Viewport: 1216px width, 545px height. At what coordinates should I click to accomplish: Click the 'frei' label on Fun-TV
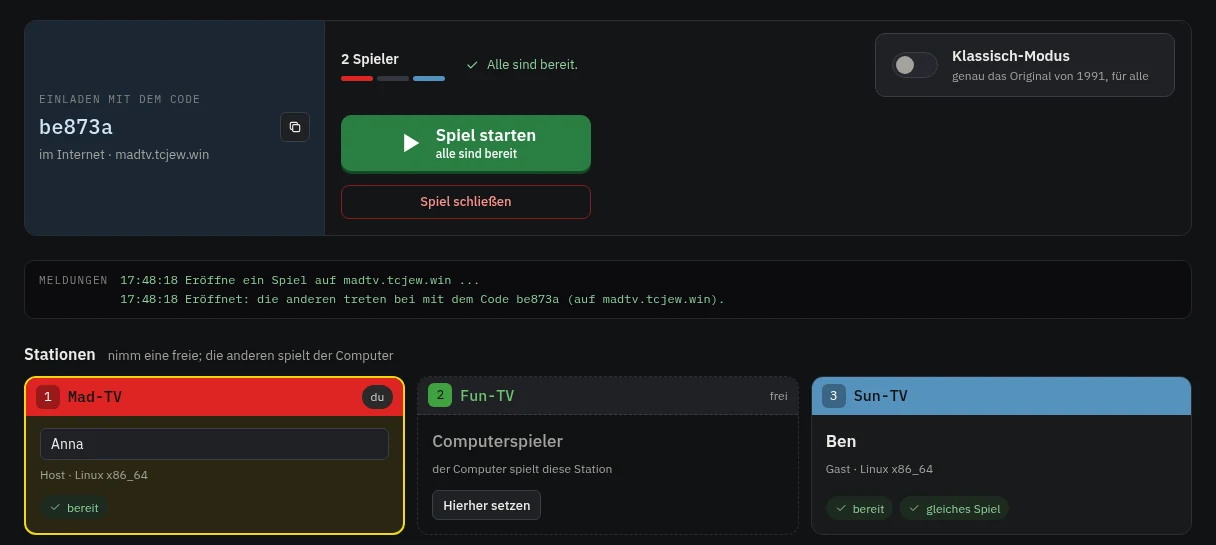(778, 396)
